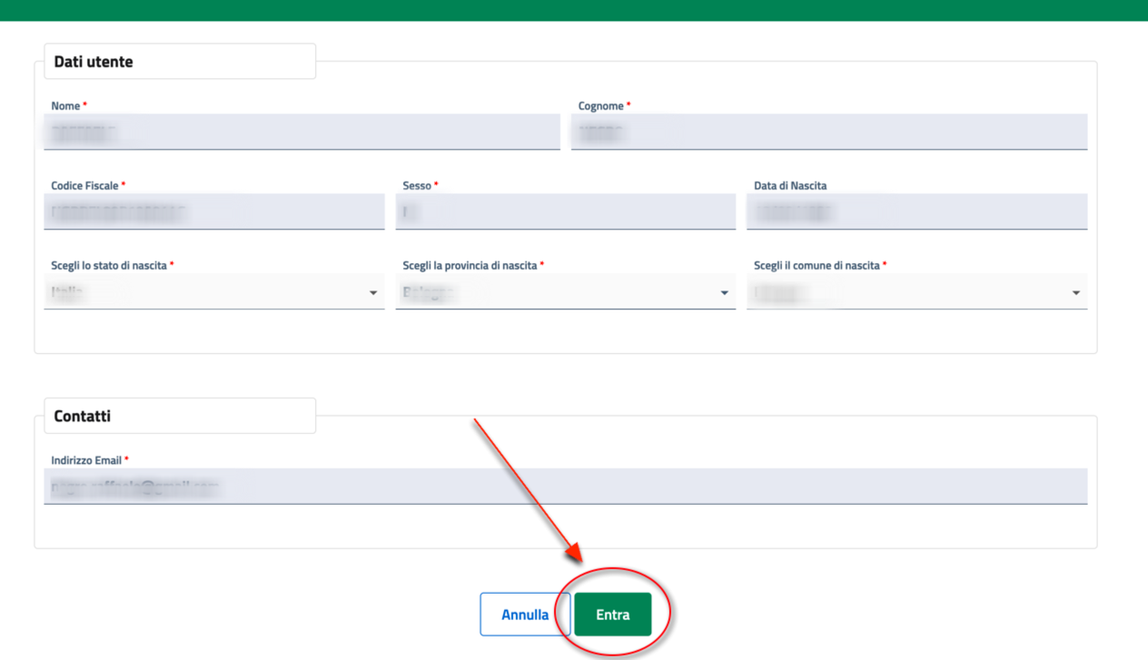Focus the Data di Nascita field

[x=916, y=212]
